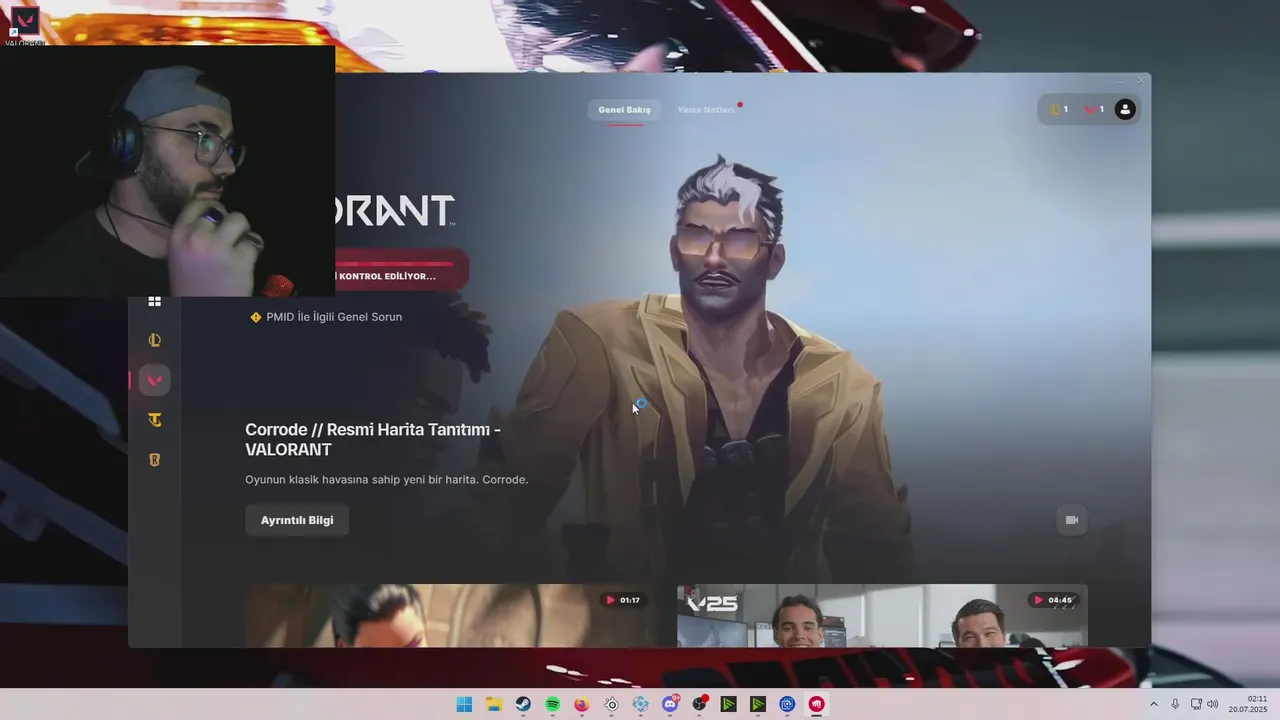Open the network tray icon

pyautogui.click(x=1196, y=704)
